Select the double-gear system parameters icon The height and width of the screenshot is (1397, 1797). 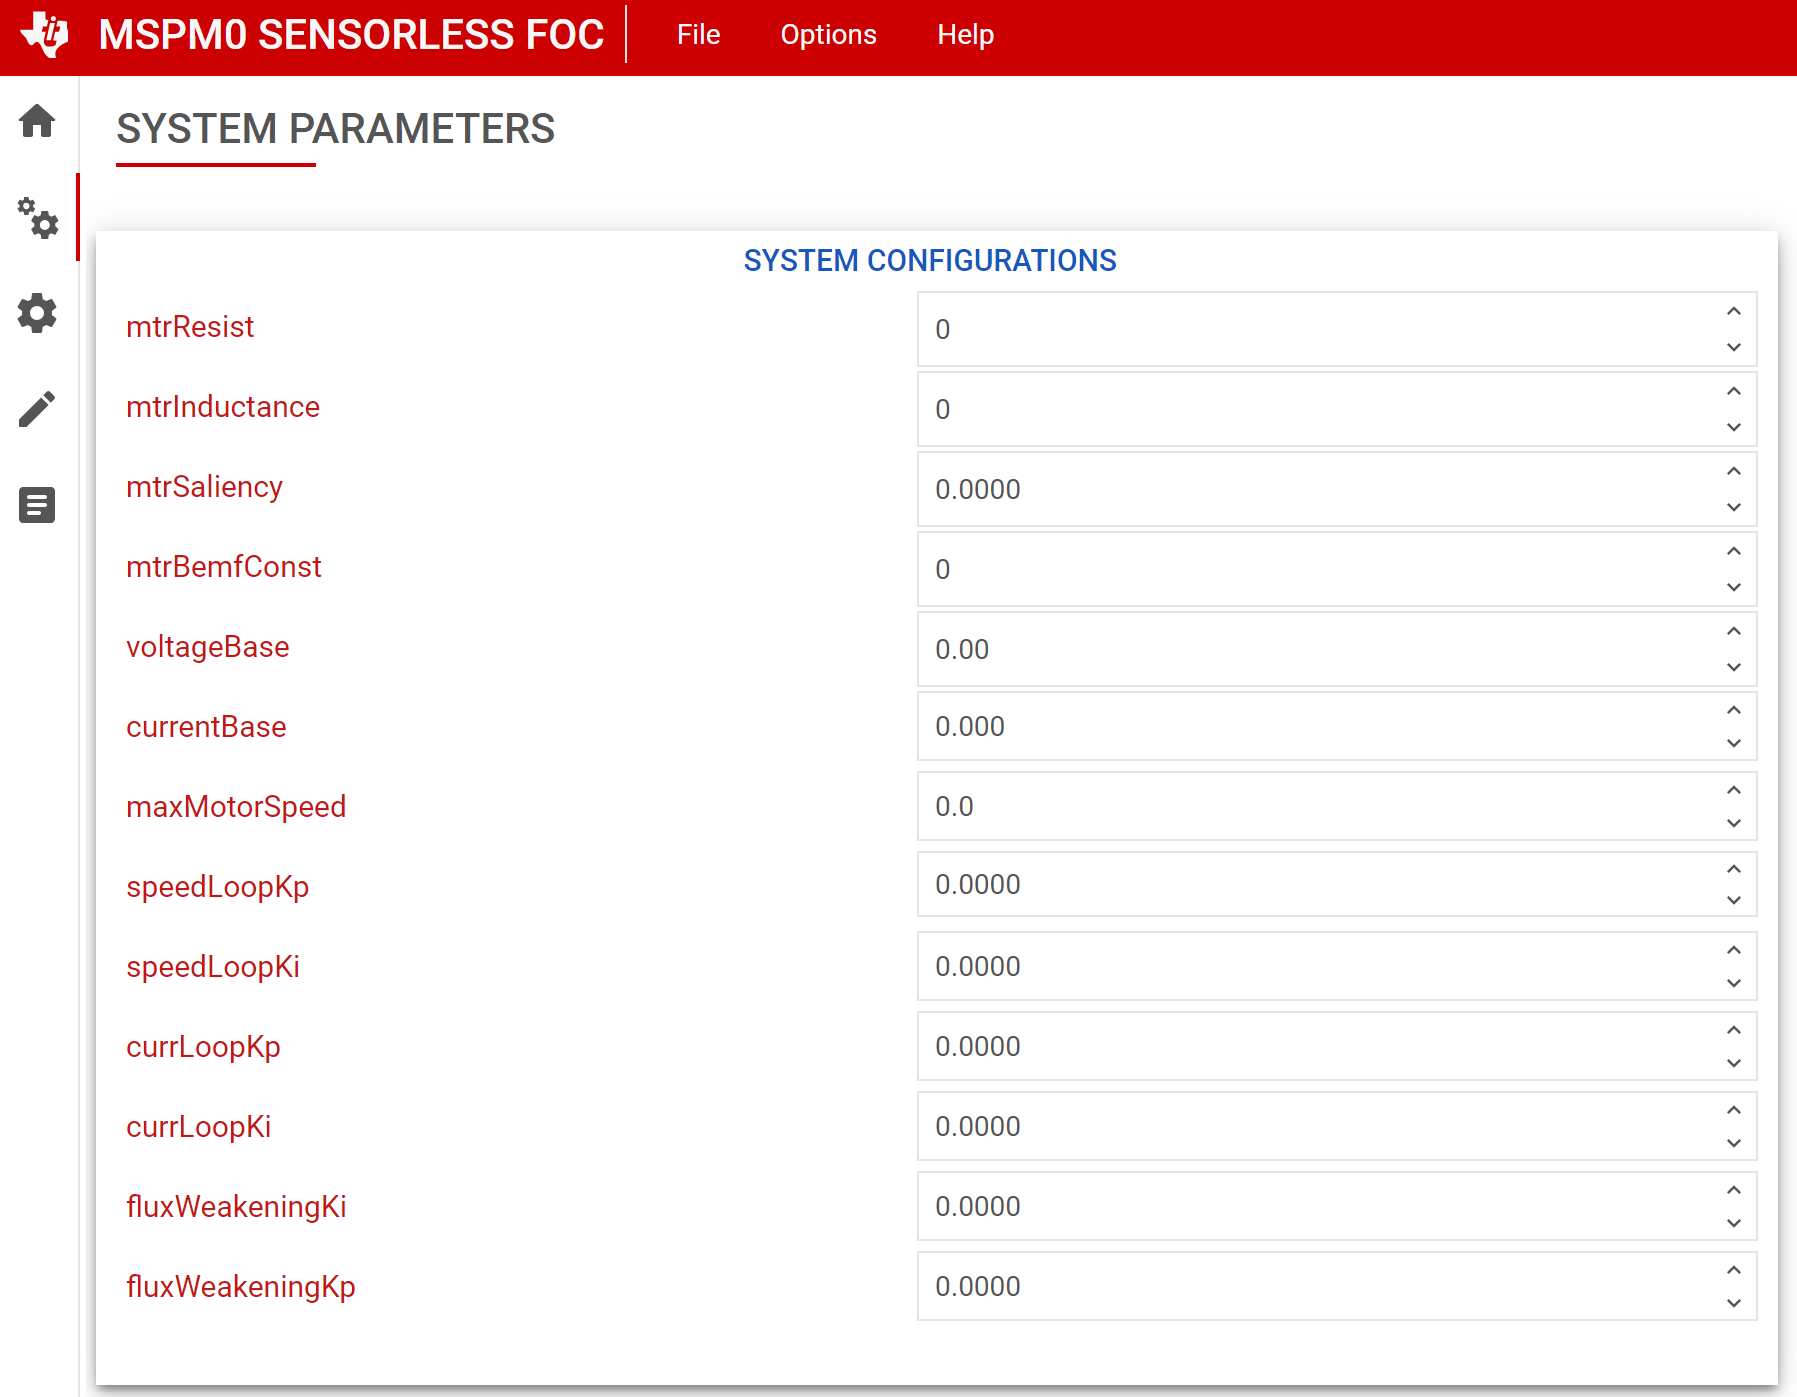coord(38,217)
